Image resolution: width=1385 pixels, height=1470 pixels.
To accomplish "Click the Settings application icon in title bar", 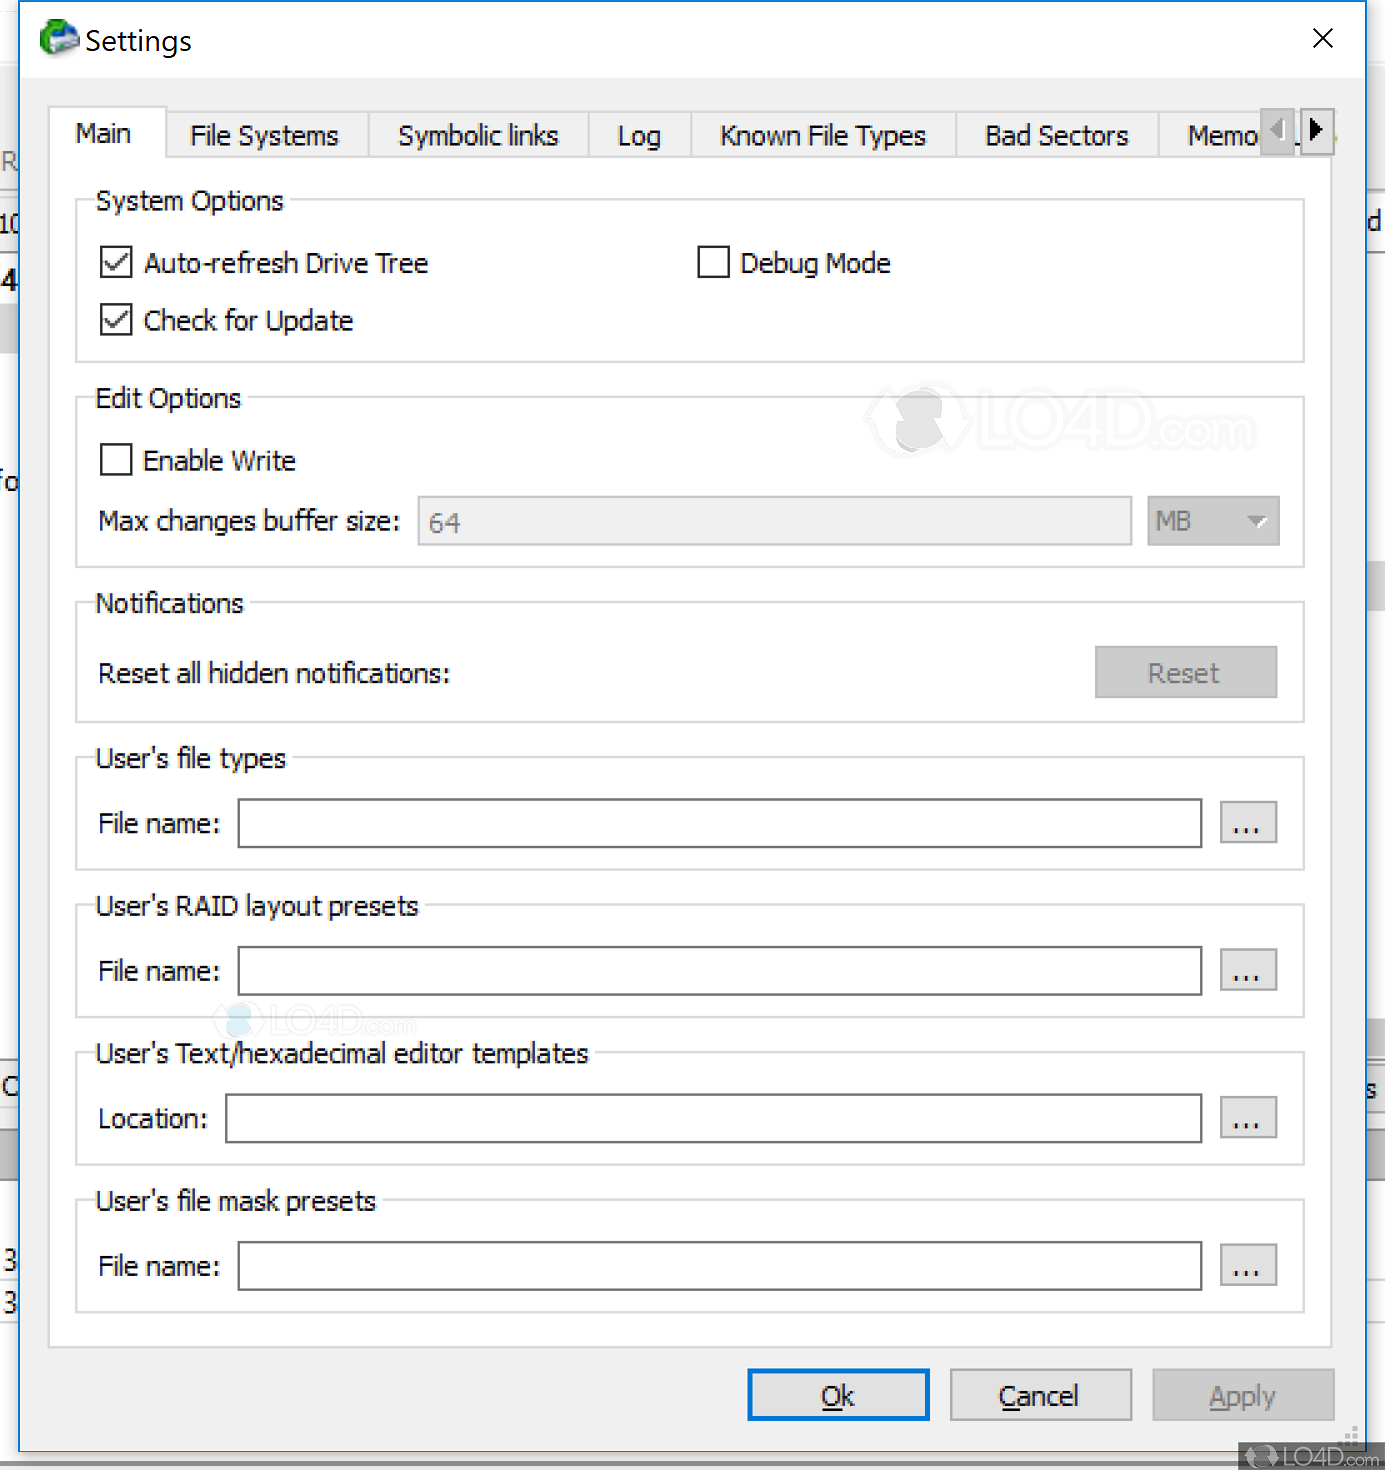I will pos(58,38).
